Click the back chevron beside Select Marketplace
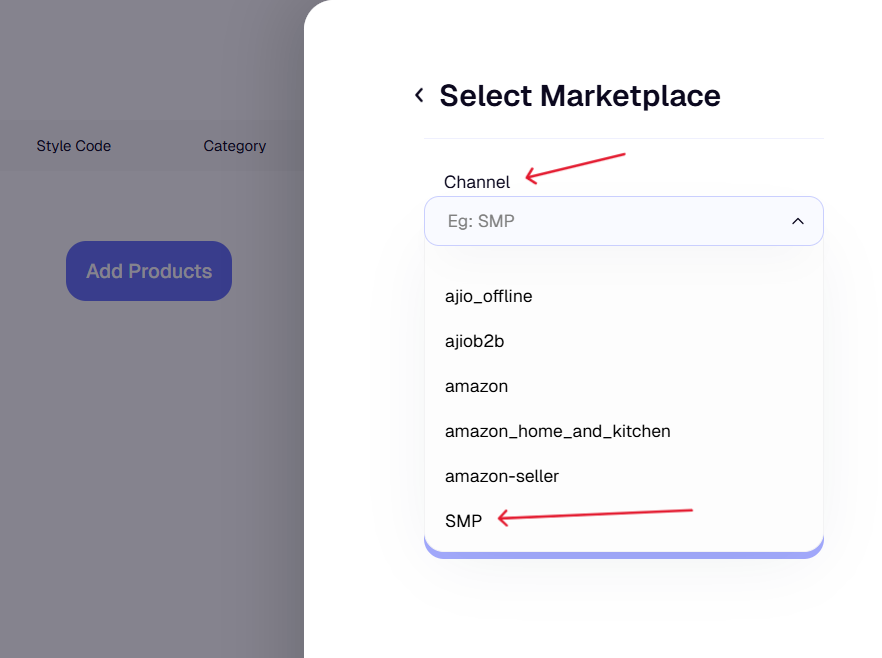The height and width of the screenshot is (658, 882). [419, 95]
